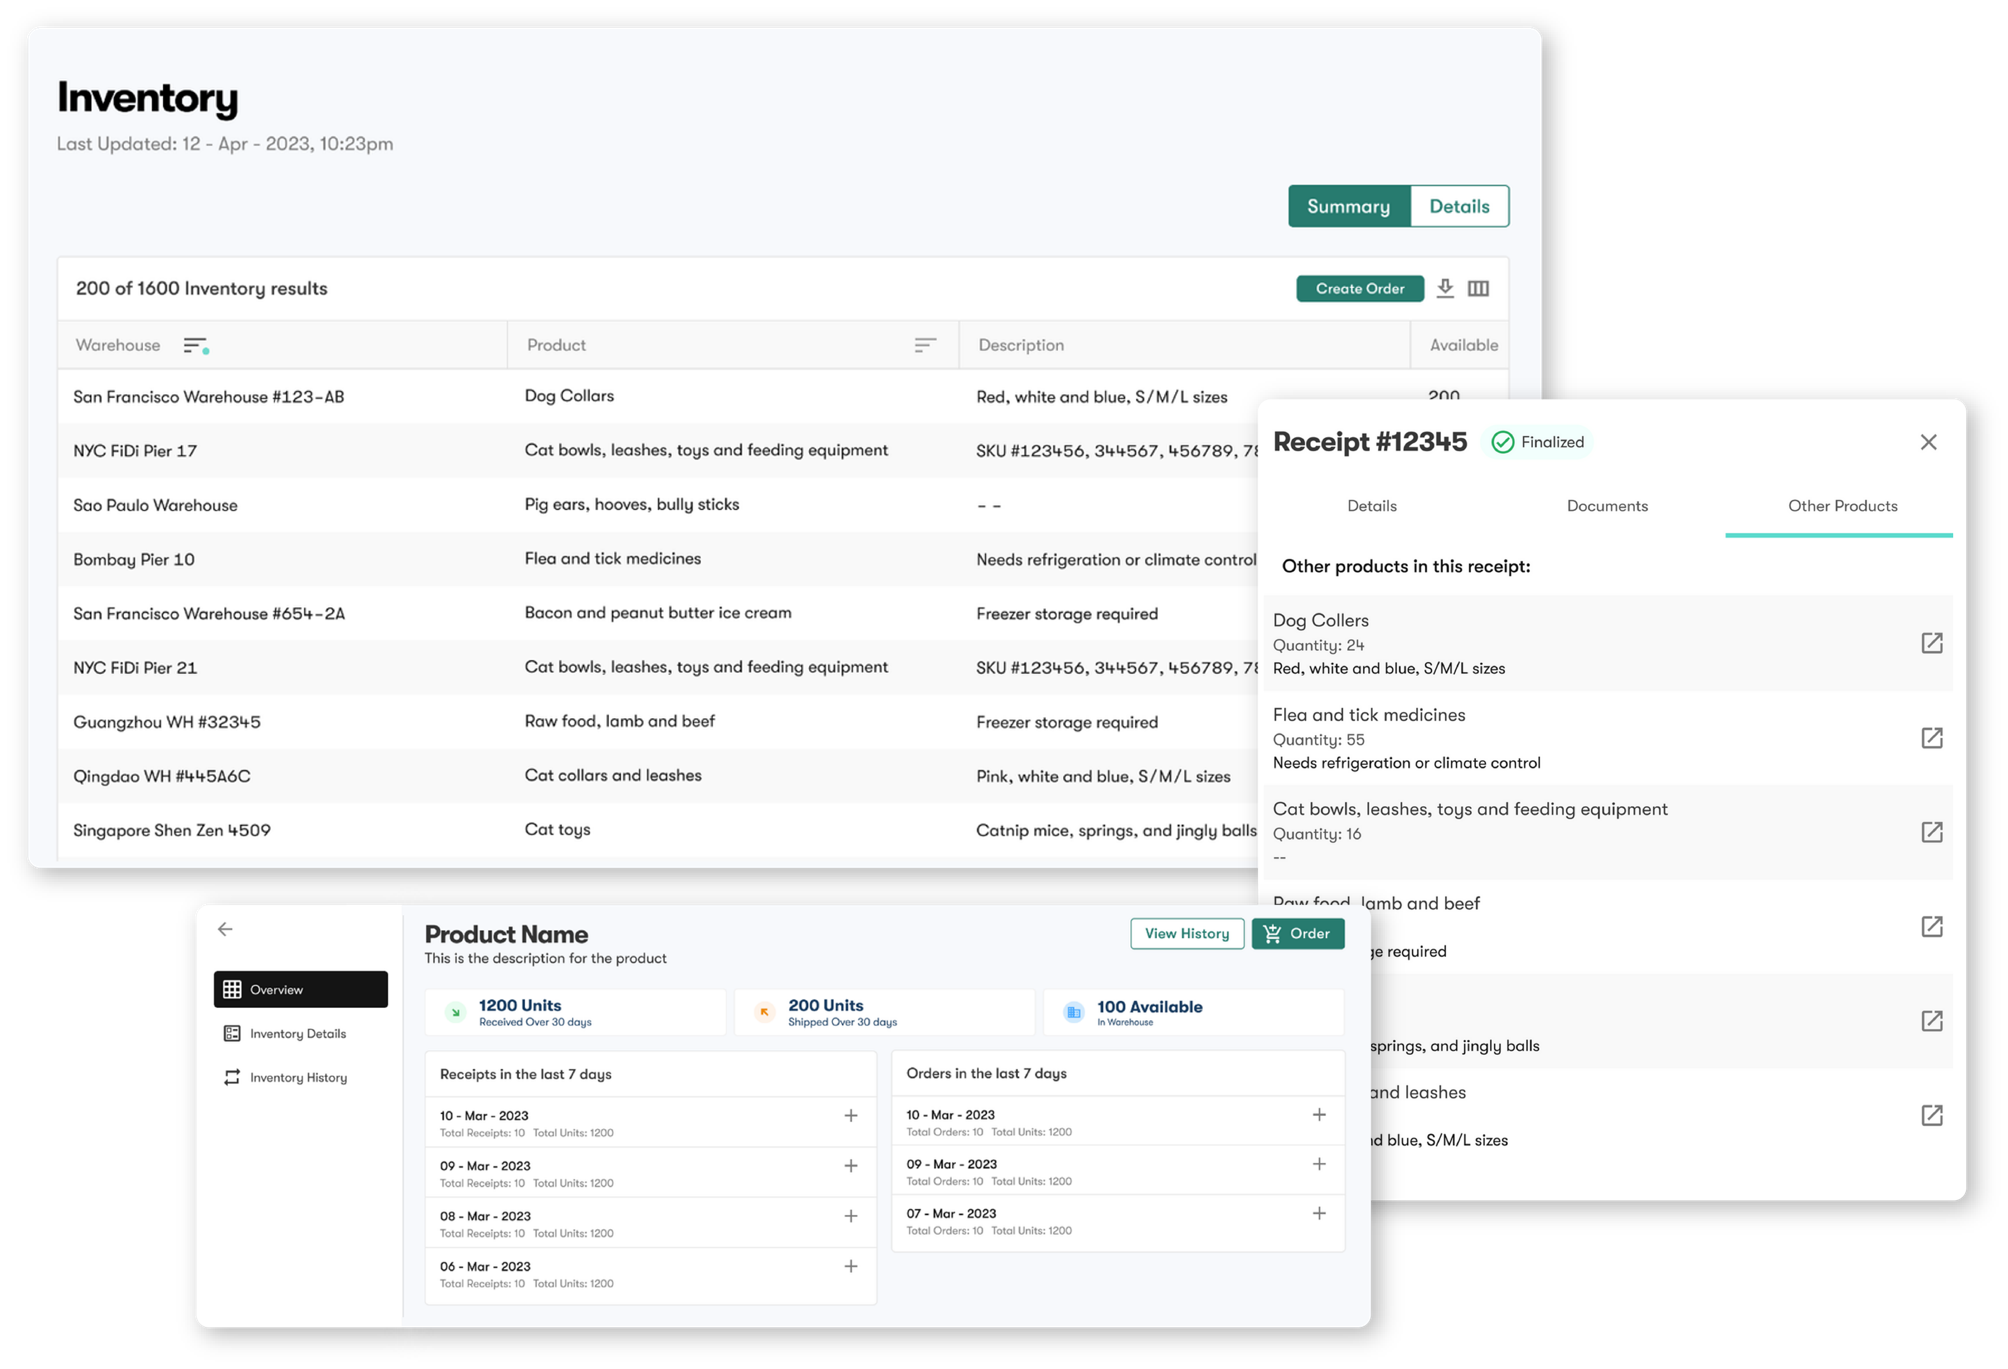Click the warehouse available blue icon

(x=1074, y=1012)
